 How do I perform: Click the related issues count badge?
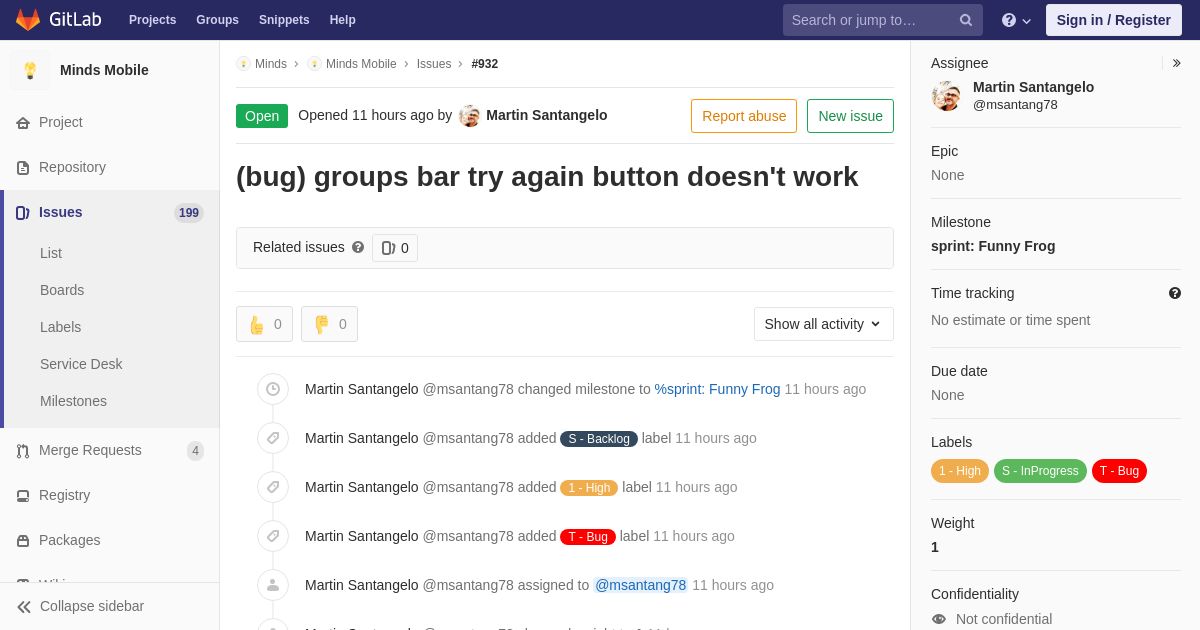point(395,248)
